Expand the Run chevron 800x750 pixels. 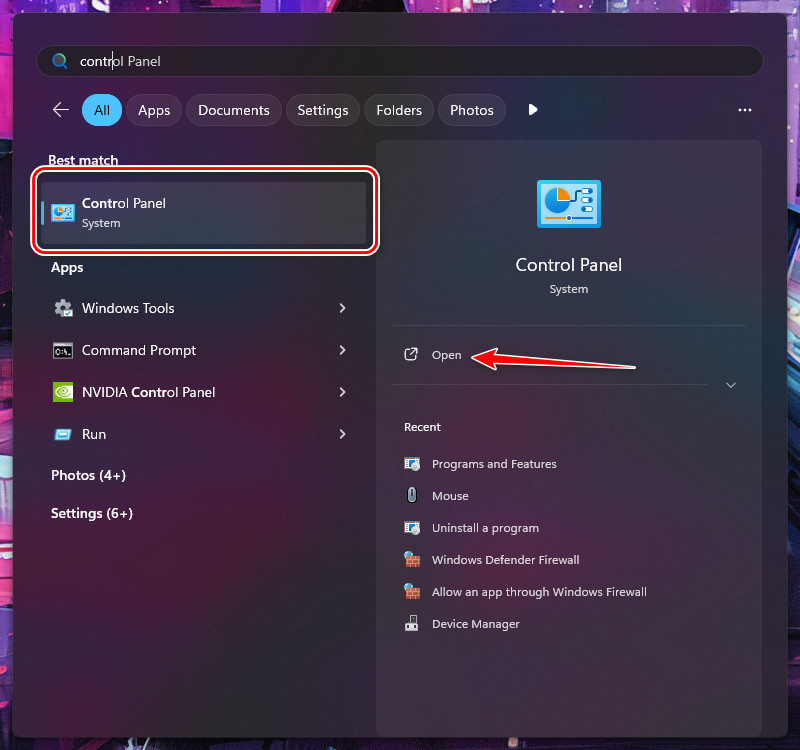click(x=342, y=434)
